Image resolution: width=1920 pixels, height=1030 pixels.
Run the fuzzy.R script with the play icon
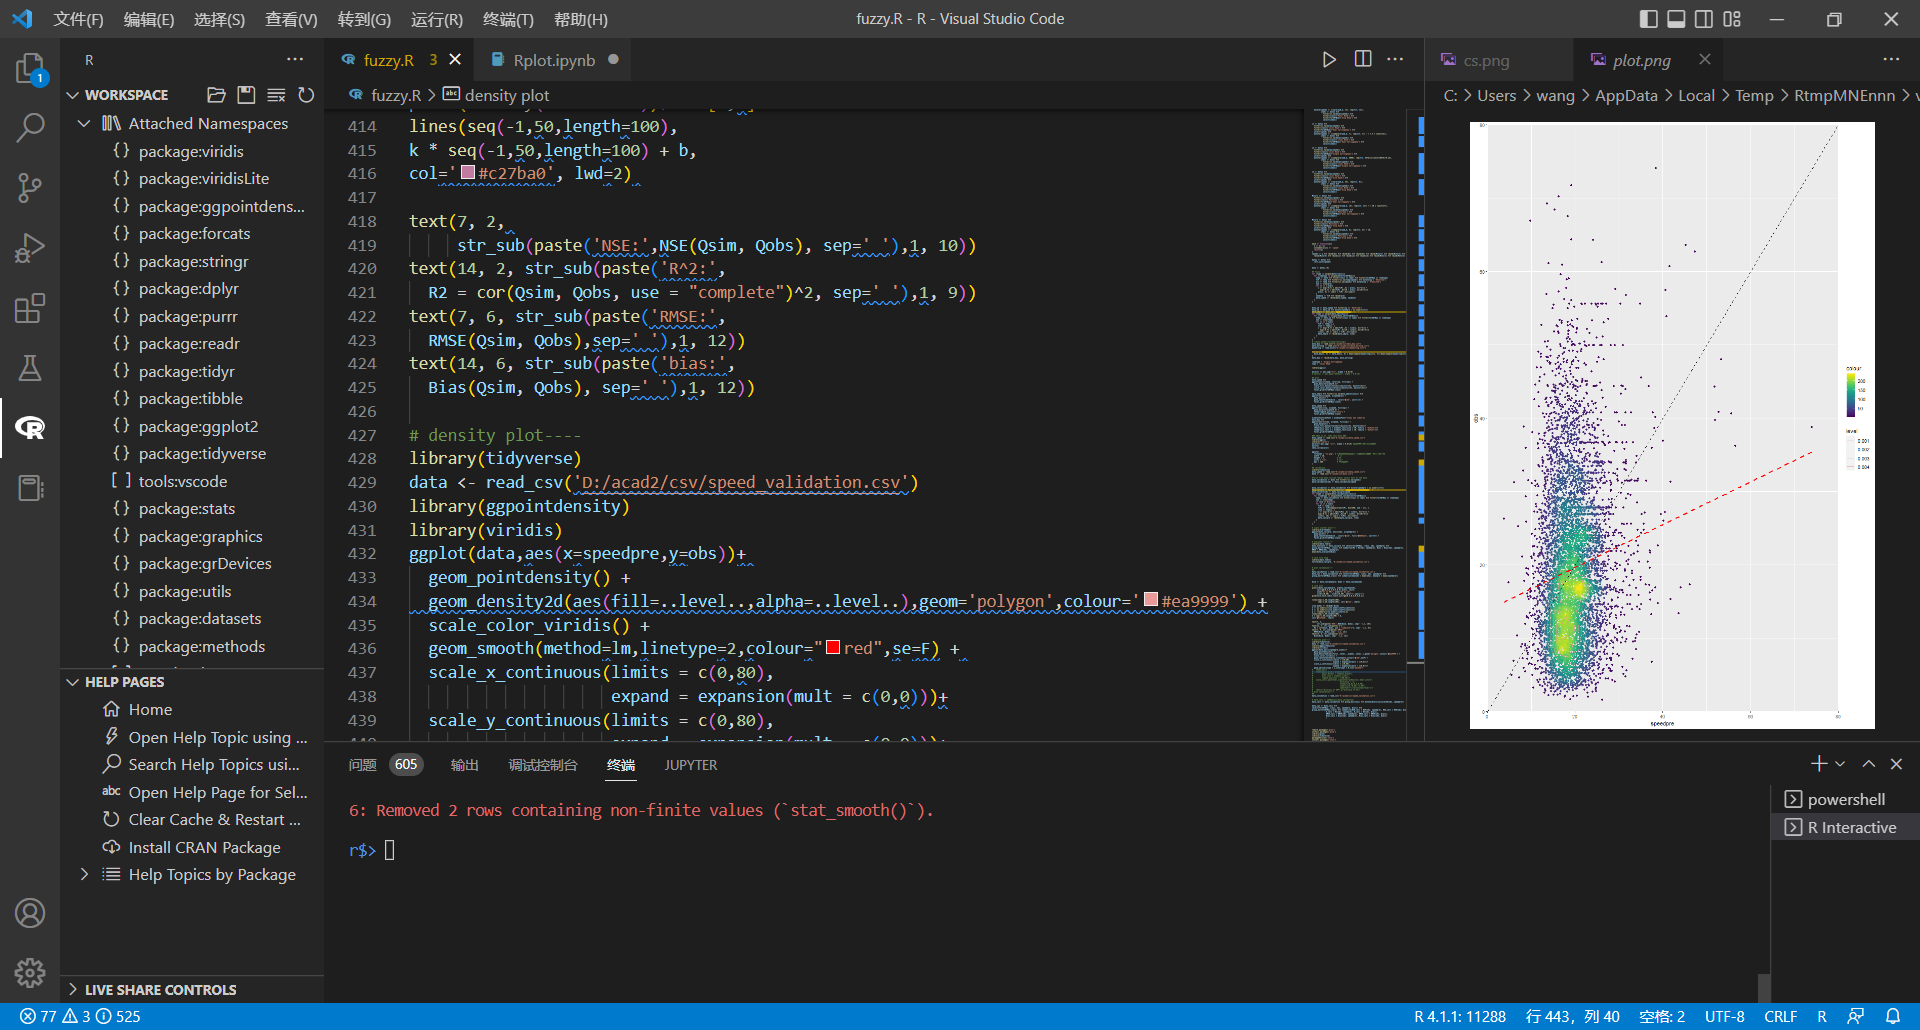(x=1329, y=59)
